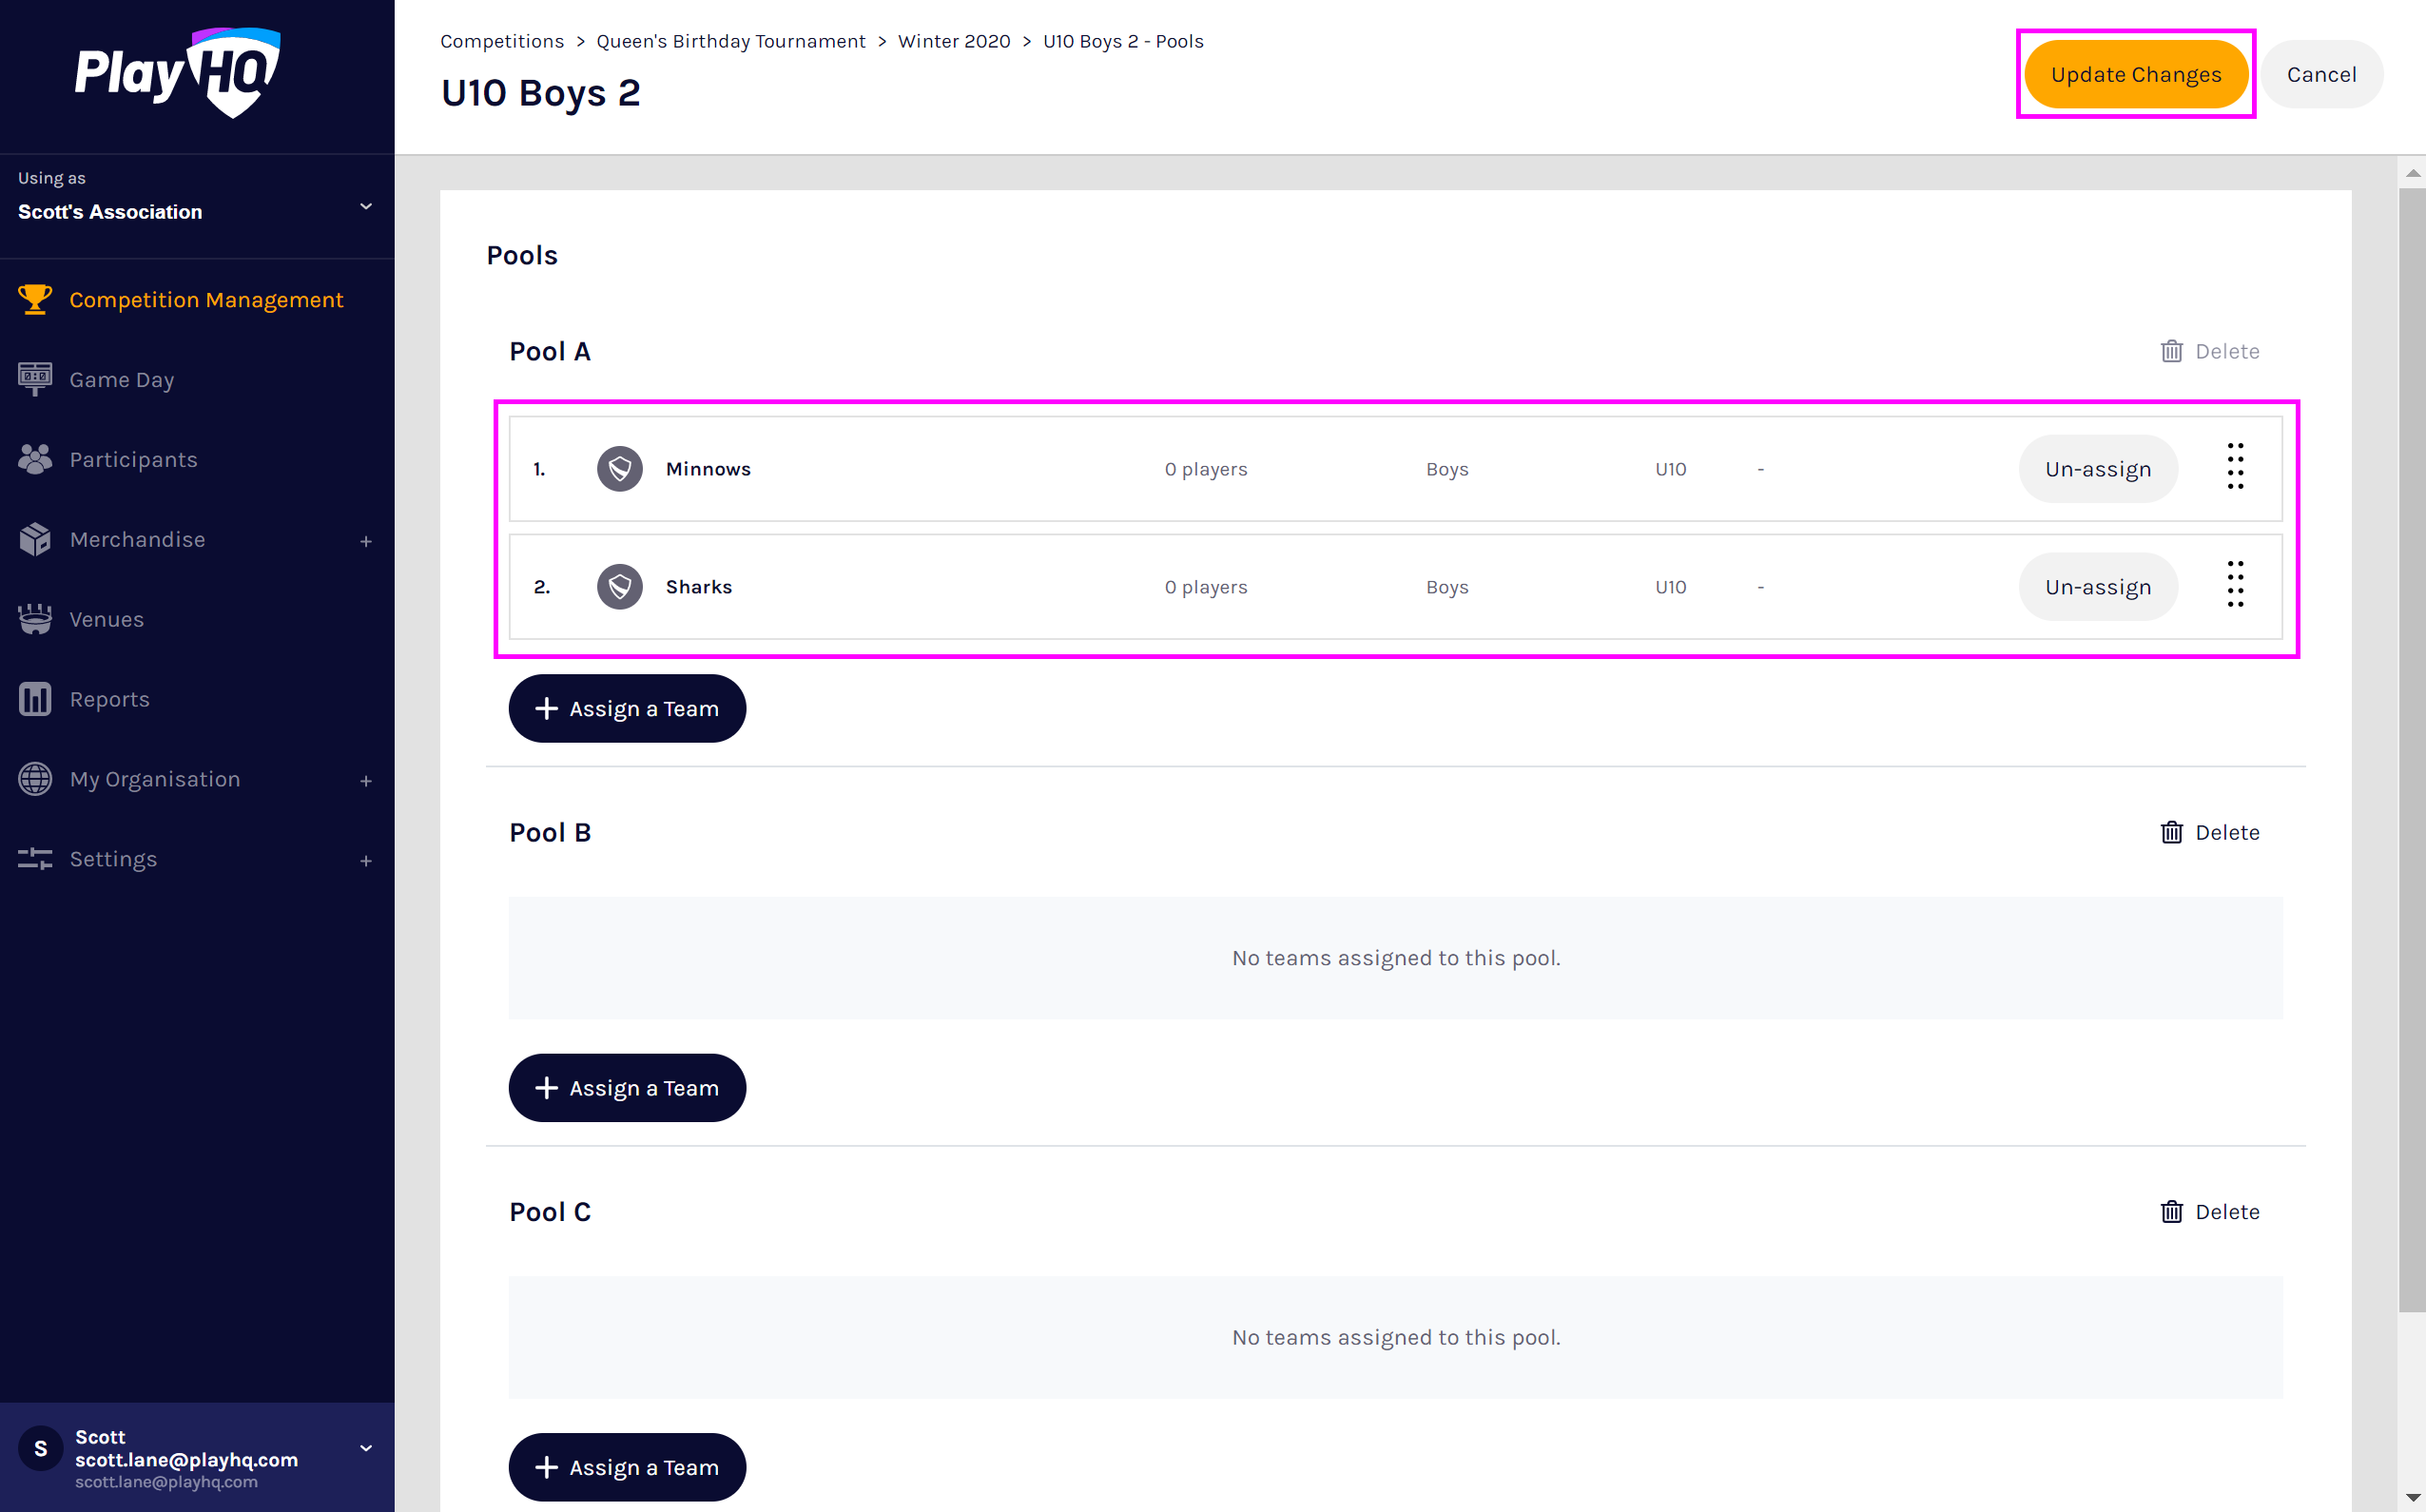The height and width of the screenshot is (1512, 2426).
Task: Delete Pool B
Action: coord(2210,832)
